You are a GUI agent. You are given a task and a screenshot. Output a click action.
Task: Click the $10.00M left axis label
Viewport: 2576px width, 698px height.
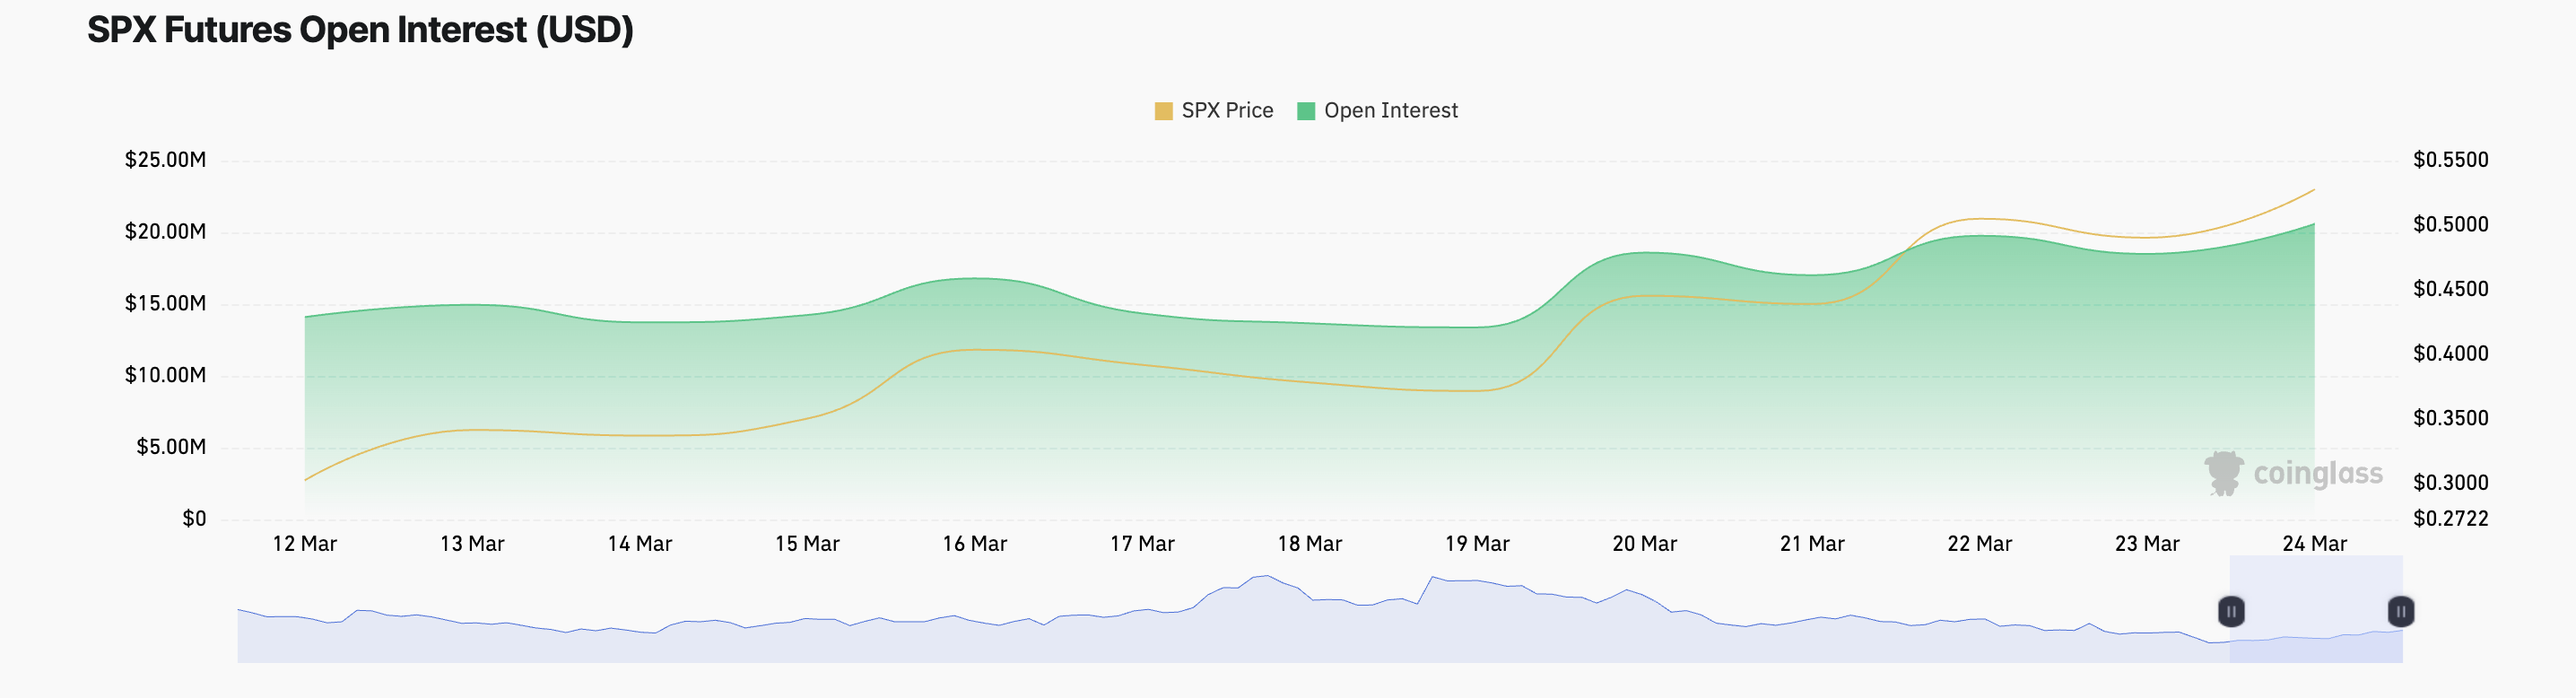tap(165, 375)
